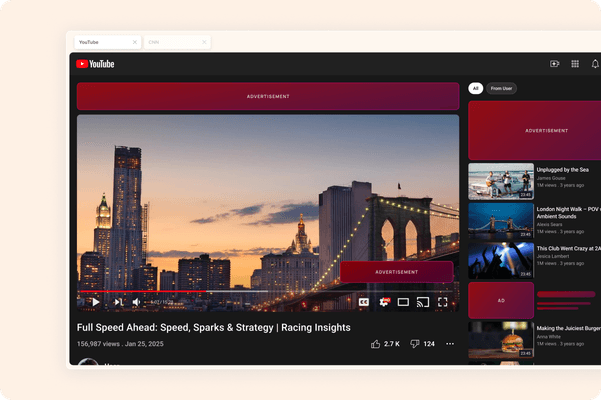Toggle closed captions (CC) on the video
Screen dimensions: 601x400
[364, 301]
